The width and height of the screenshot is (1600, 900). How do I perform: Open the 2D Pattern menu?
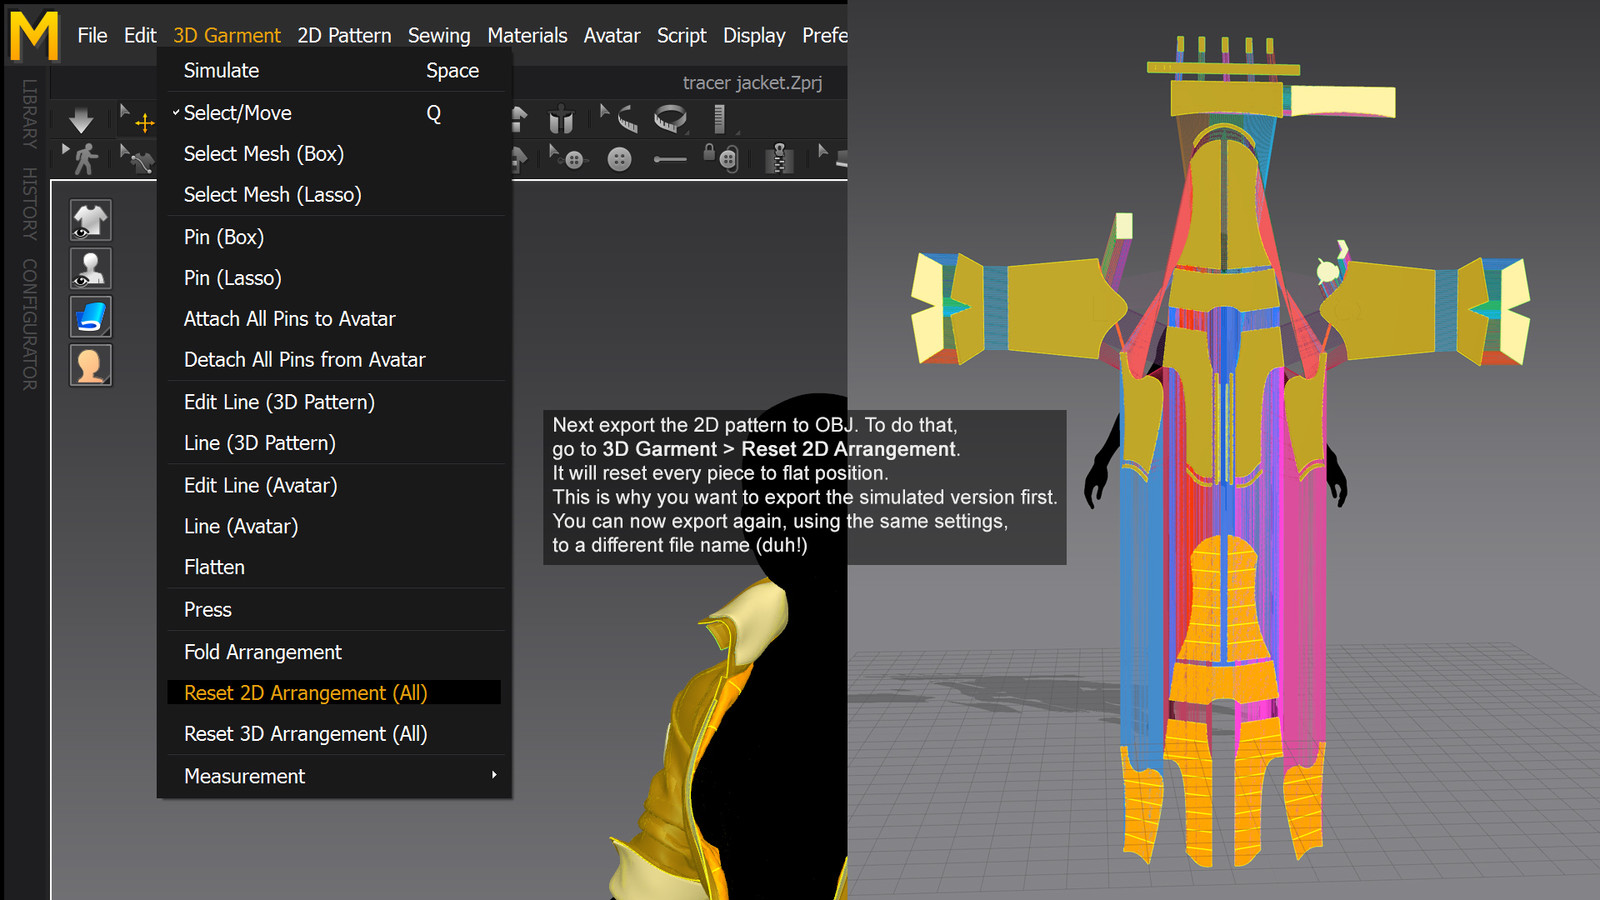tap(344, 35)
